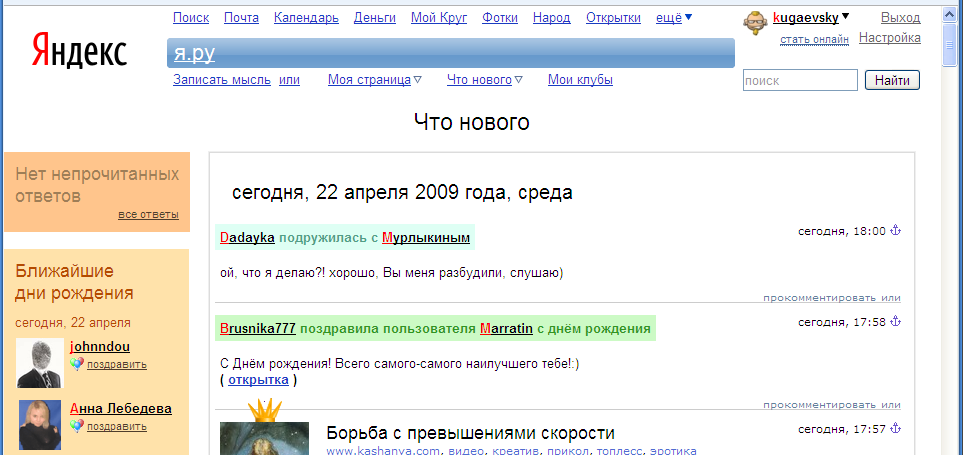Screen dimensions: 963x455
Task: Focus the поиск search field
Action: tap(800, 80)
